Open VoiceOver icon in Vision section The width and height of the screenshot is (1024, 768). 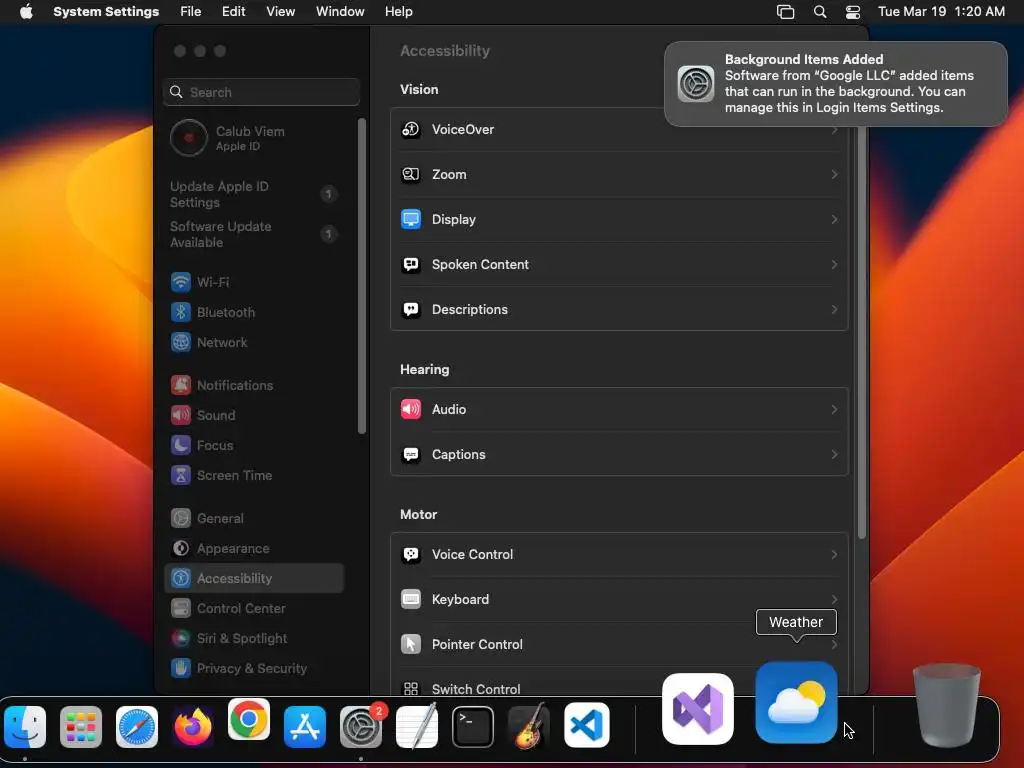[410, 129]
